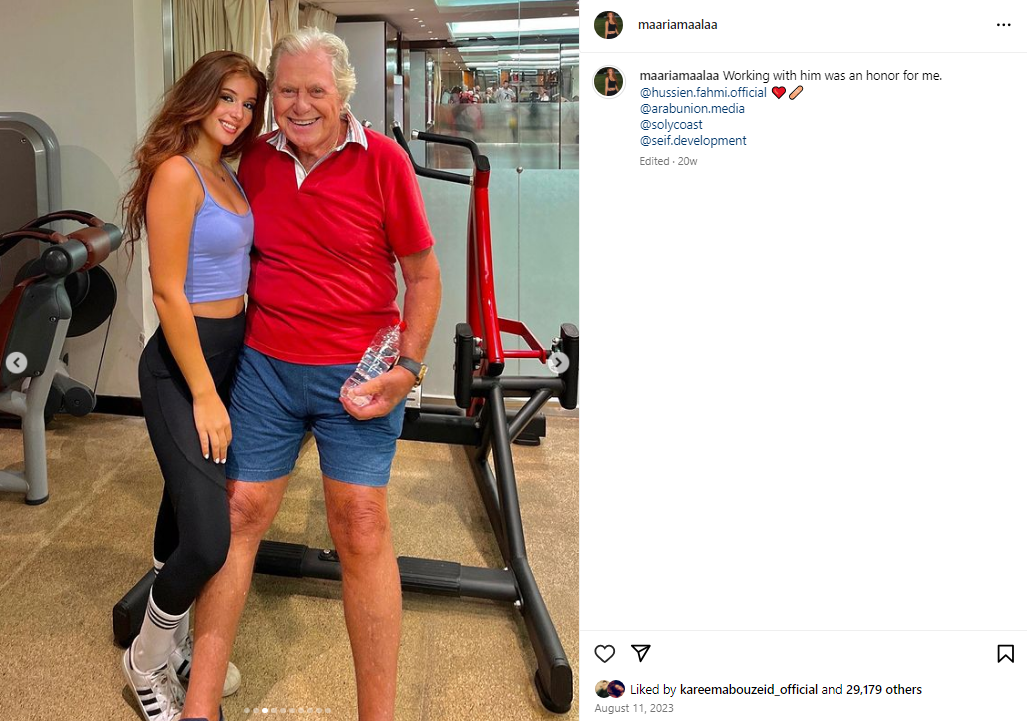Save post with bookmark icon
This screenshot has height=721, width=1027.
pyautogui.click(x=1005, y=653)
